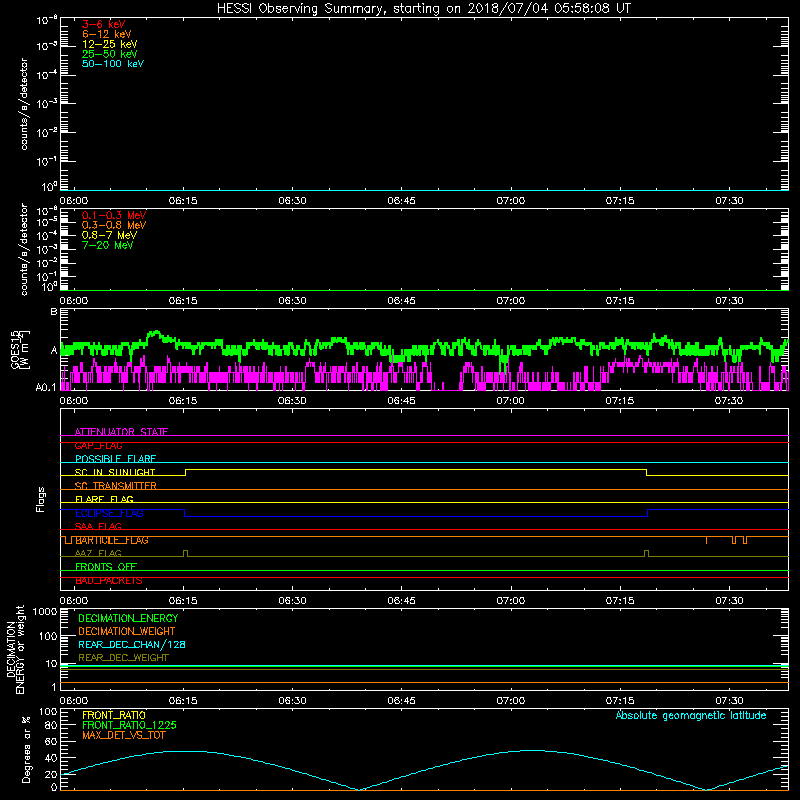
Task: Click the SC_IN_SUNLIGHT rising step near 06:15
Action: [186, 472]
